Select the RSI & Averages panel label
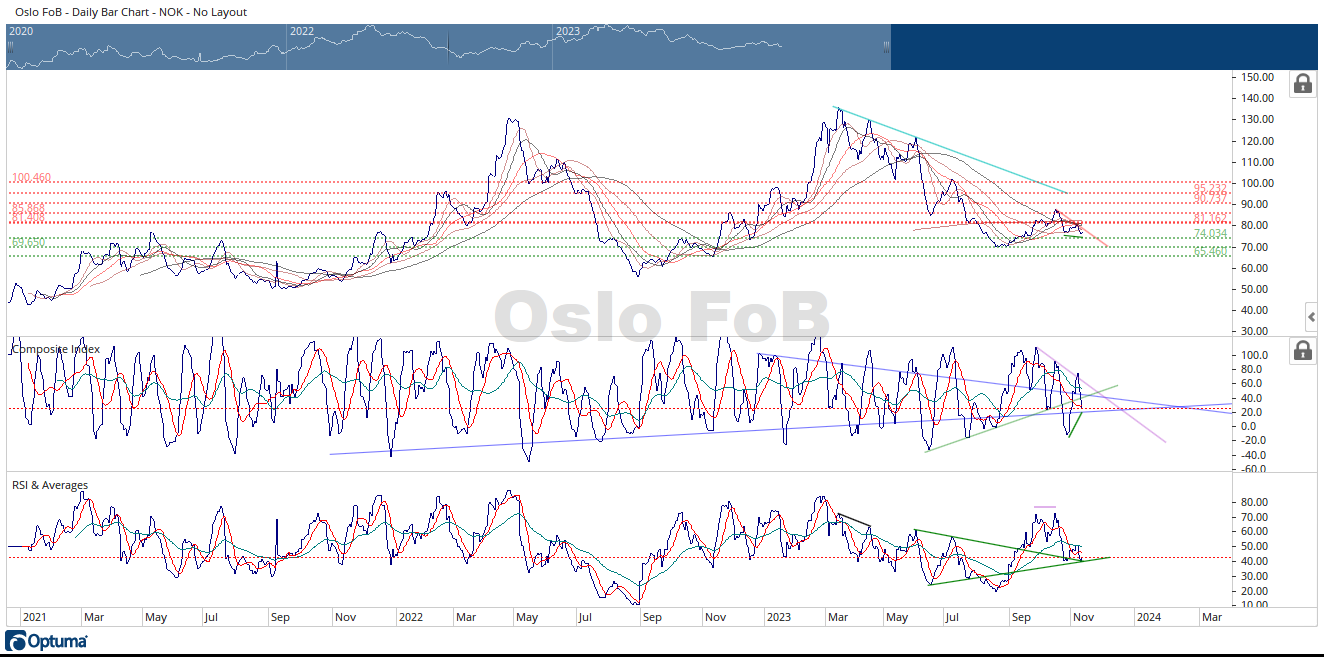This screenshot has height=657, width=1324. pos(49,485)
